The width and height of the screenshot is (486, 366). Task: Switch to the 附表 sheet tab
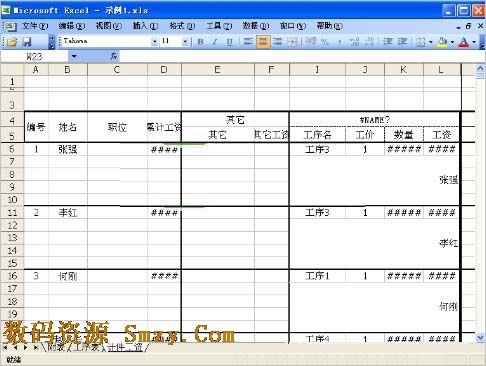point(57,348)
